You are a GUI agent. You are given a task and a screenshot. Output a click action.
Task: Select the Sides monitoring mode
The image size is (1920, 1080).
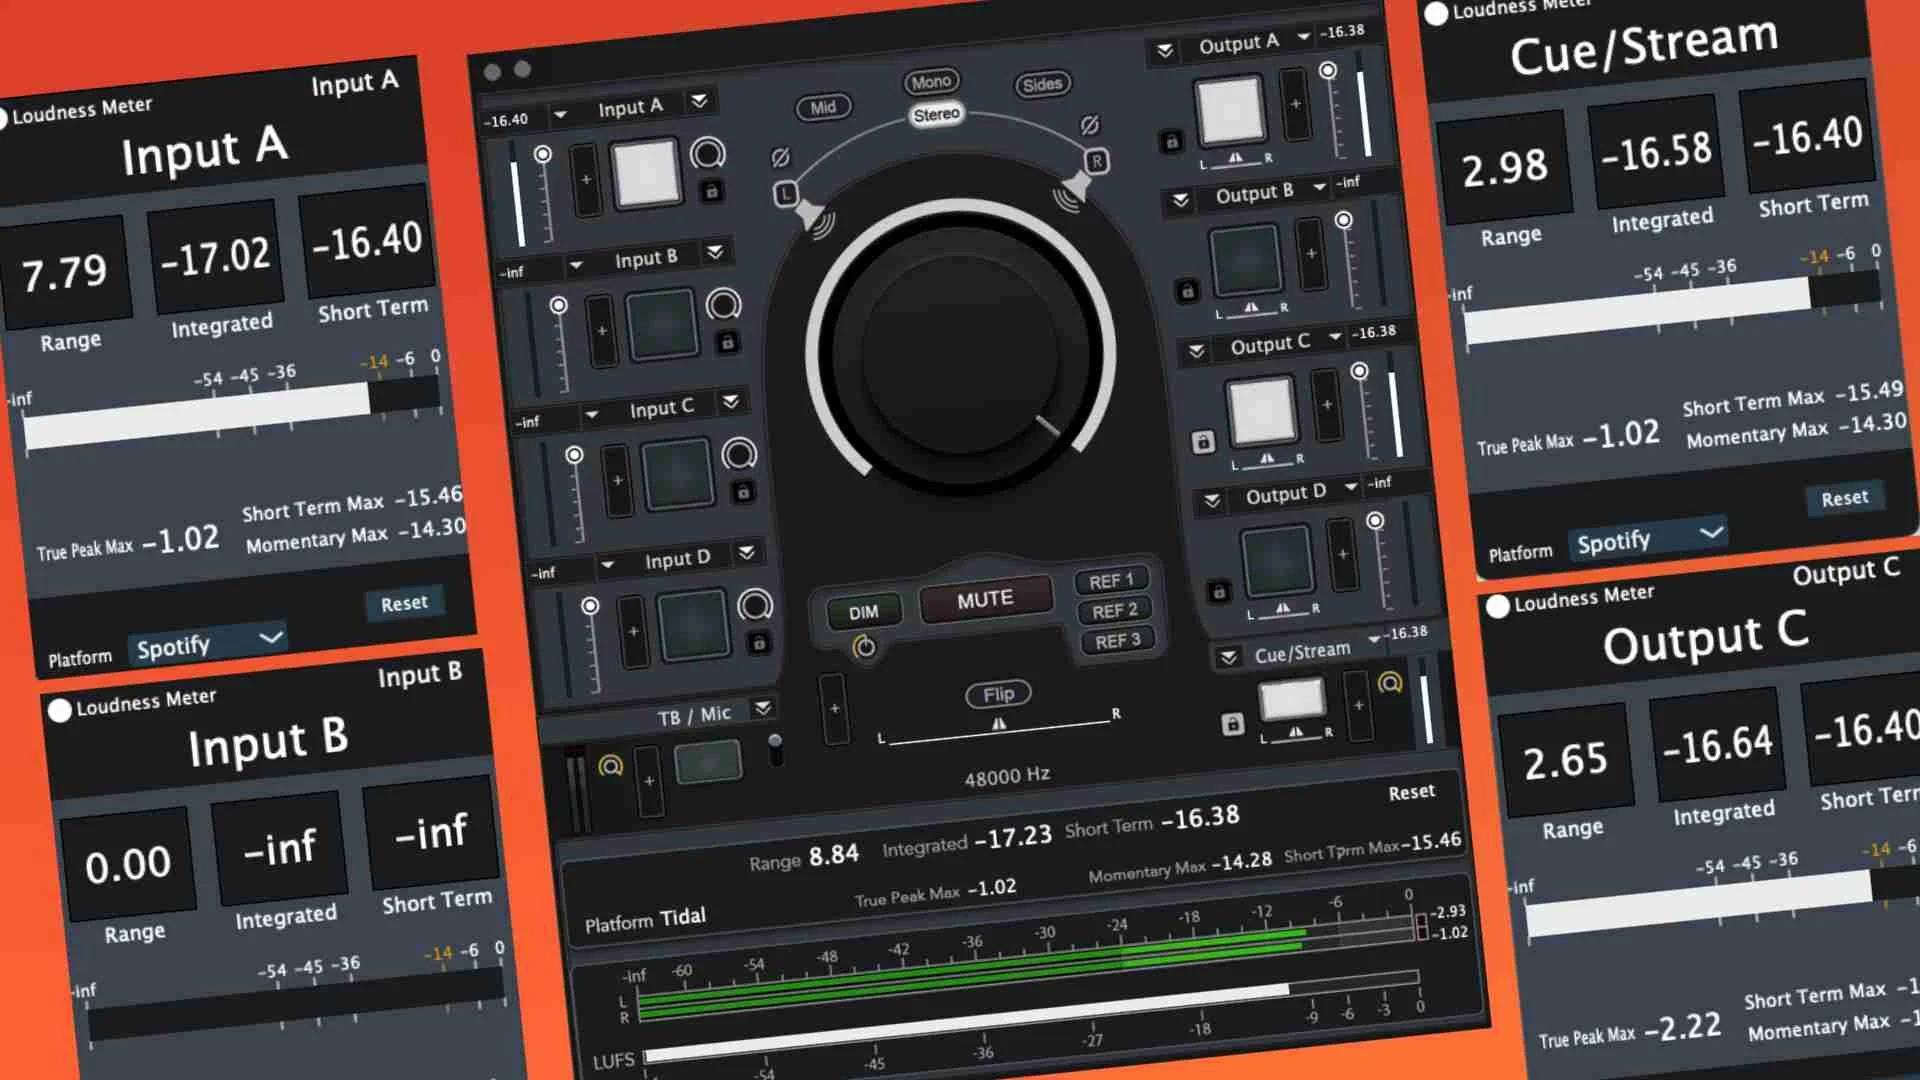click(1042, 85)
